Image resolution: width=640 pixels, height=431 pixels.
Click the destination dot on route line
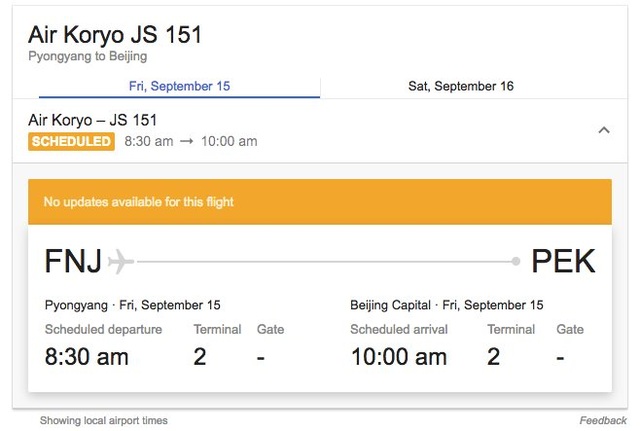point(516,262)
